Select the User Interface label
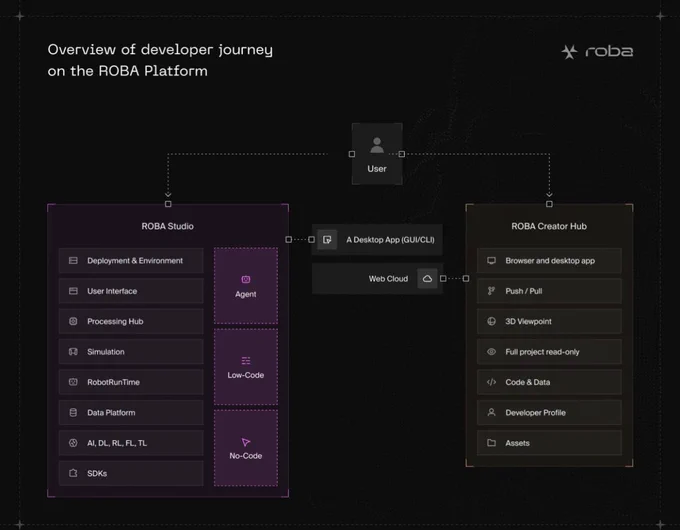Image resolution: width=680 pixels, height=530 pixels. coord(112,291)
